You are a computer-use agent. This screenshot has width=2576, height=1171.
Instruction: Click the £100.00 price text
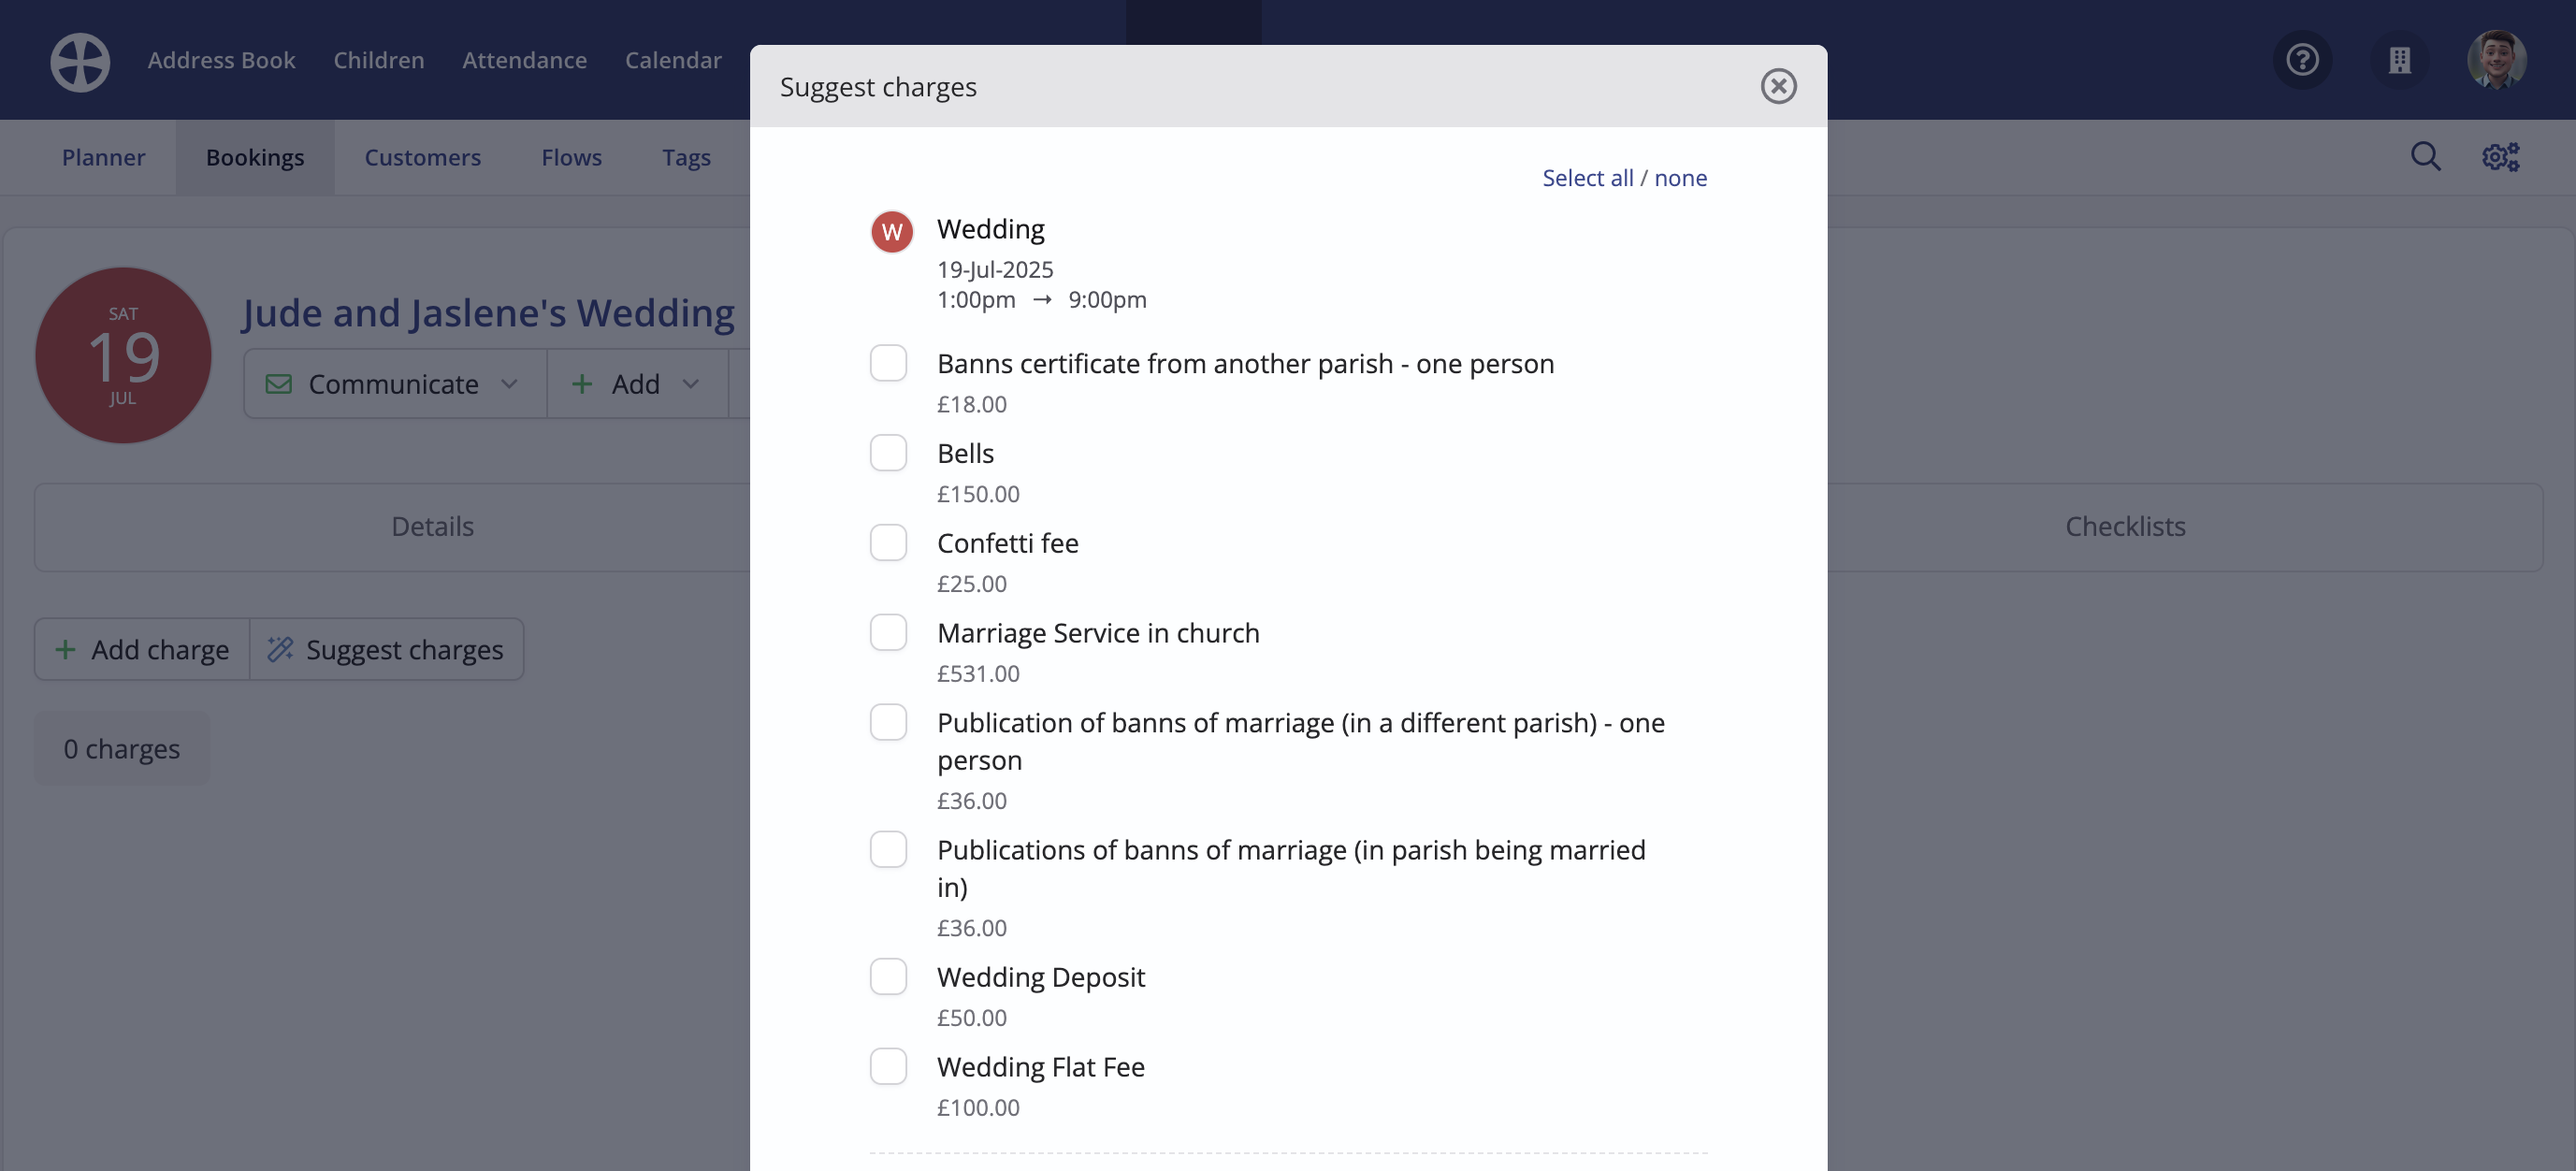click(x=978, y=1107)
